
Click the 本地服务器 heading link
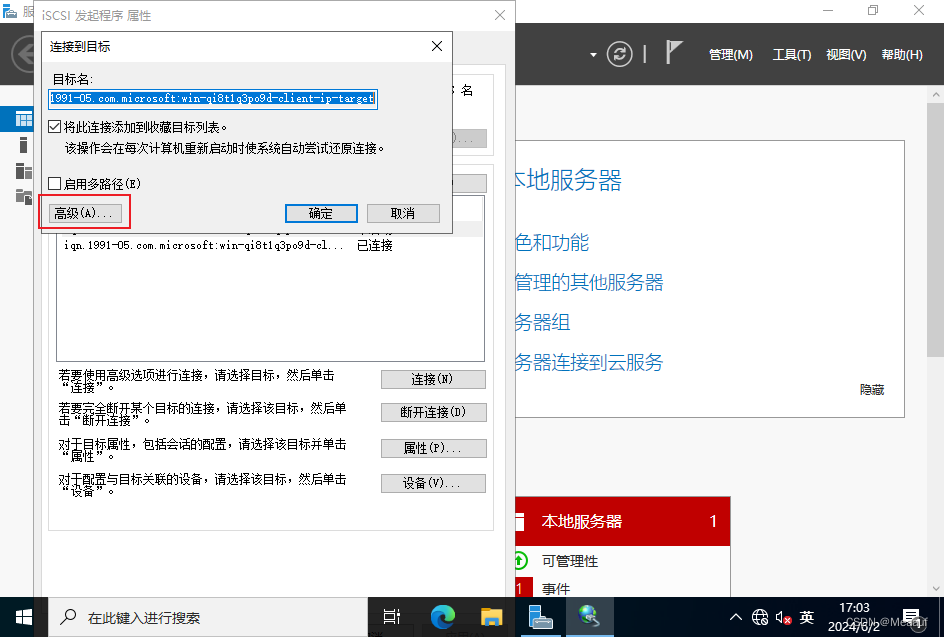tap(568, 180)
